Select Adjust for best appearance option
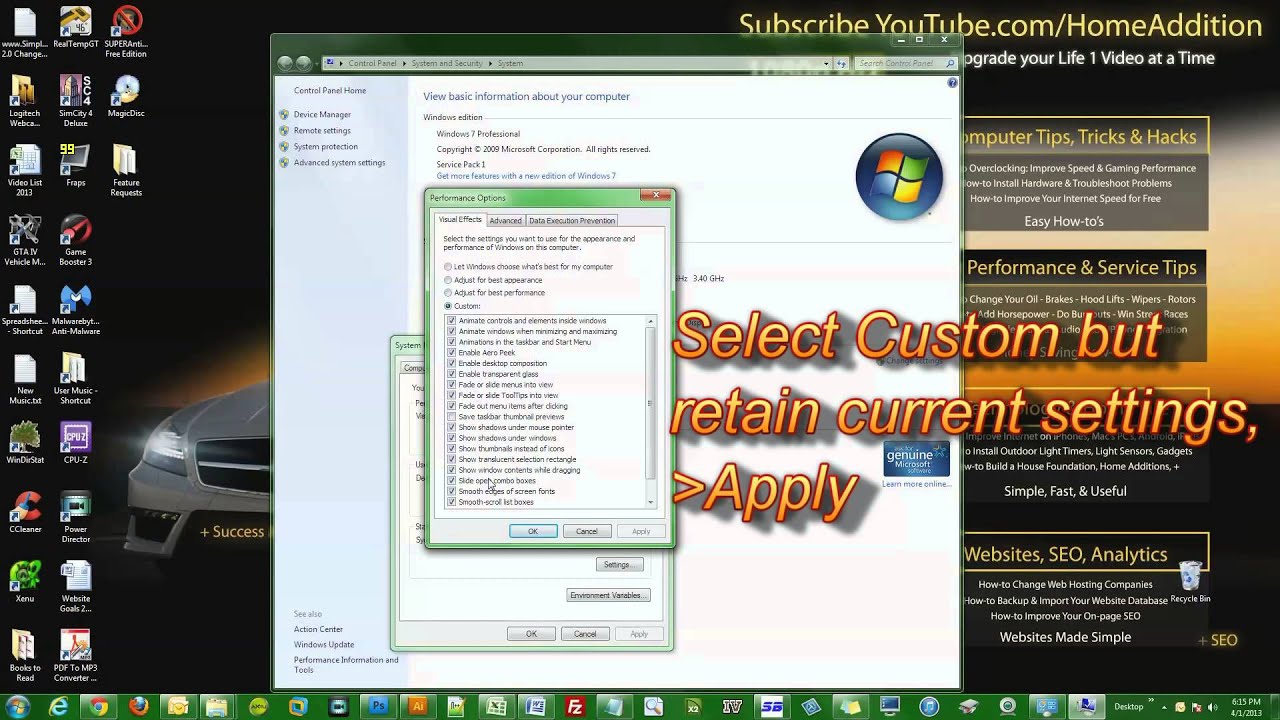1280x720 pixels. (x=448, y=280)
